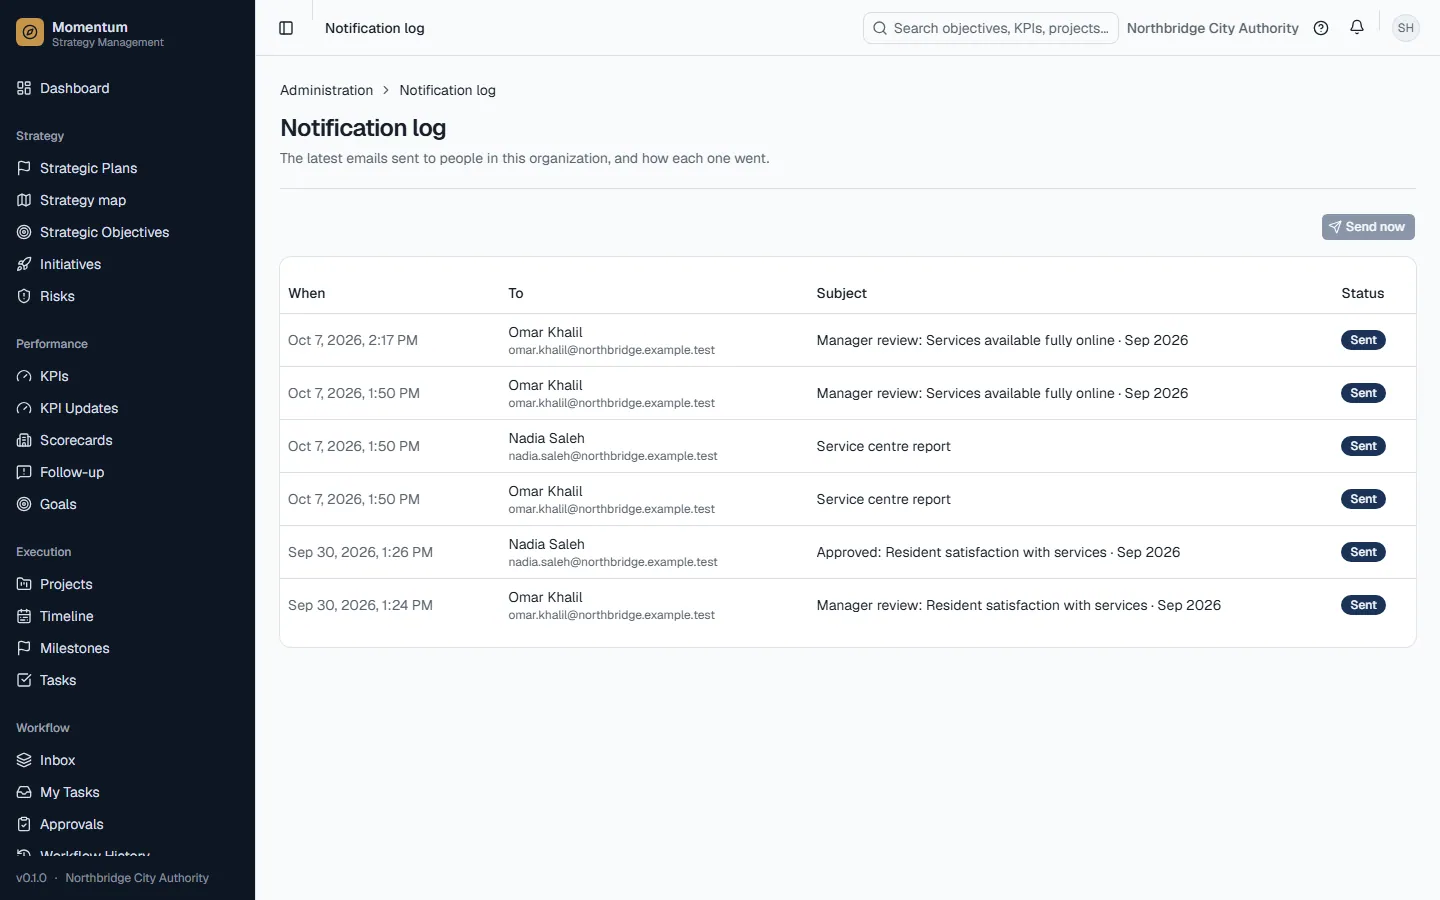Focus the search objectives input field

tap(991, 28)
